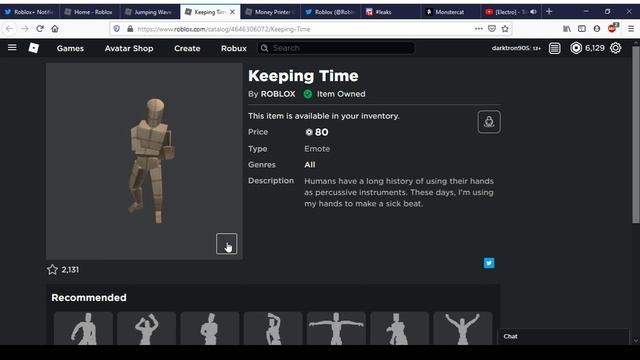Go forward in the browser
This screenshot has height=360, width=640.
coord(24,29)
